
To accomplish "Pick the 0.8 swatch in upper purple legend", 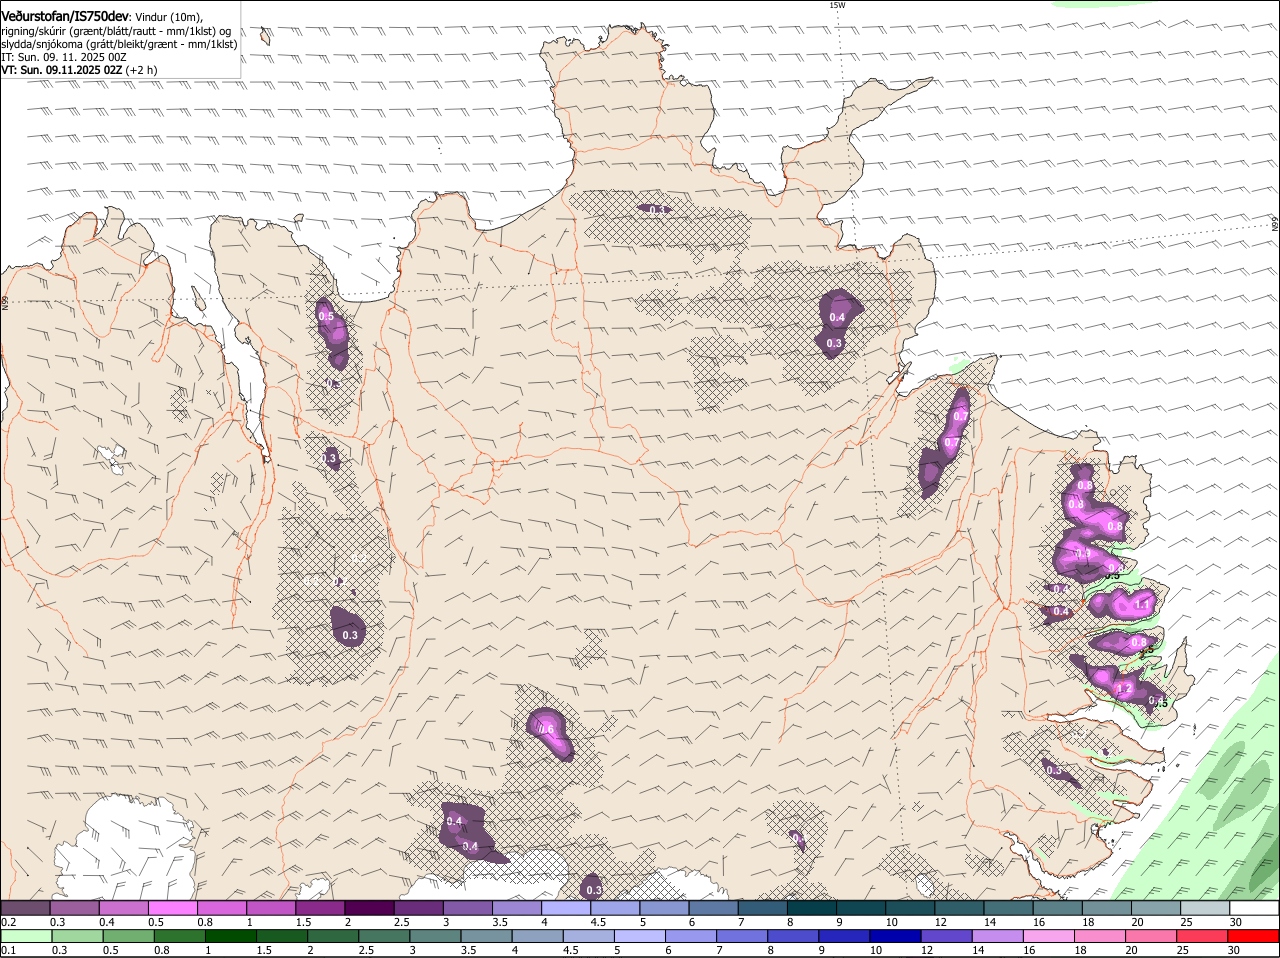I will point(221,908).
